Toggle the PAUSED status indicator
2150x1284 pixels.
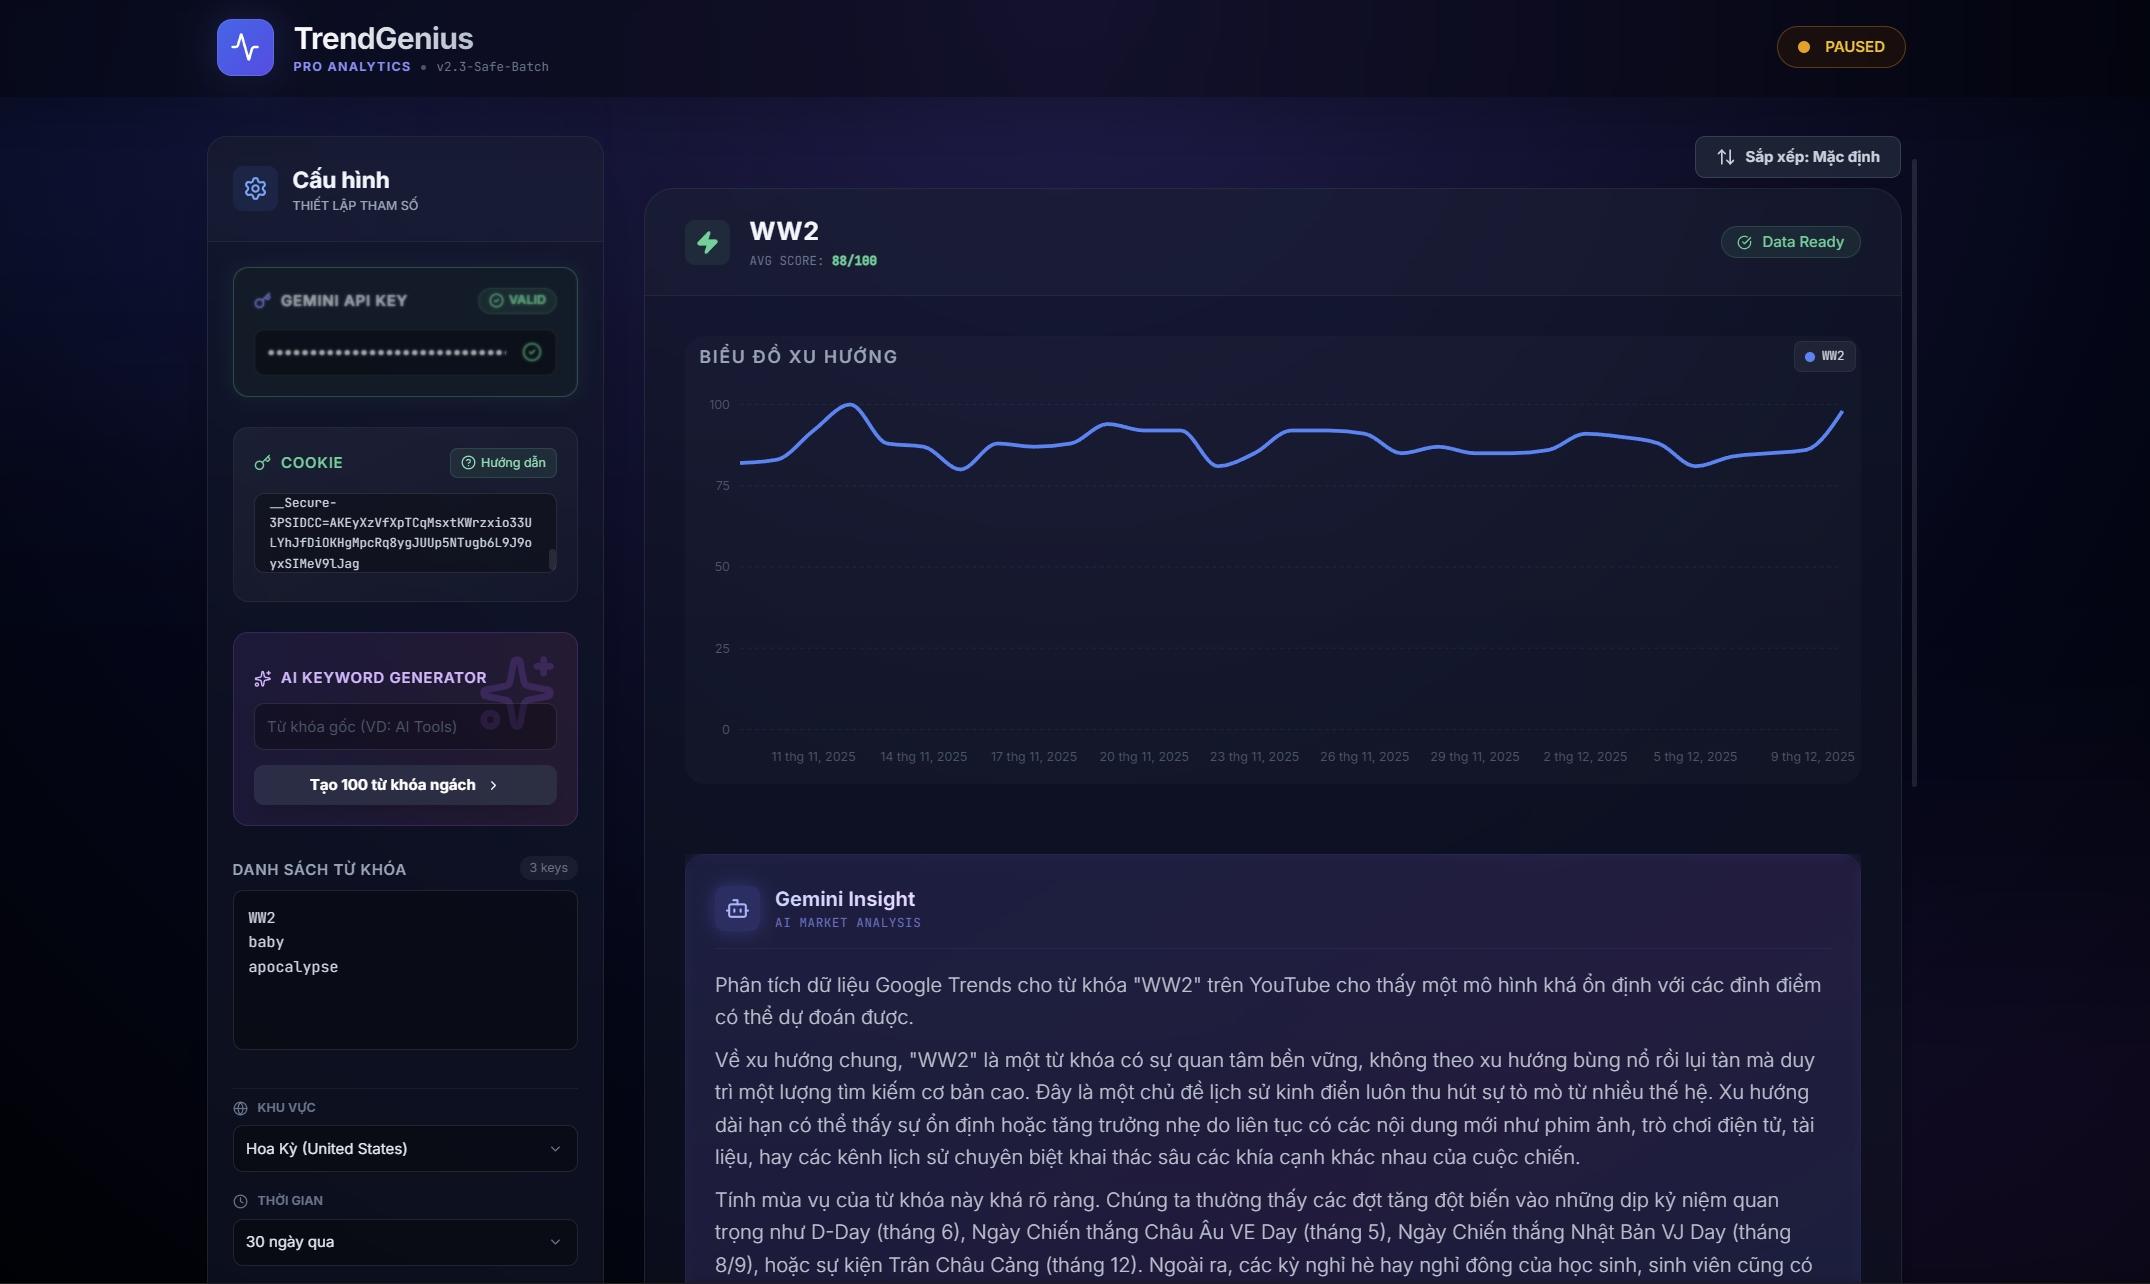[x=1840, y=47]
